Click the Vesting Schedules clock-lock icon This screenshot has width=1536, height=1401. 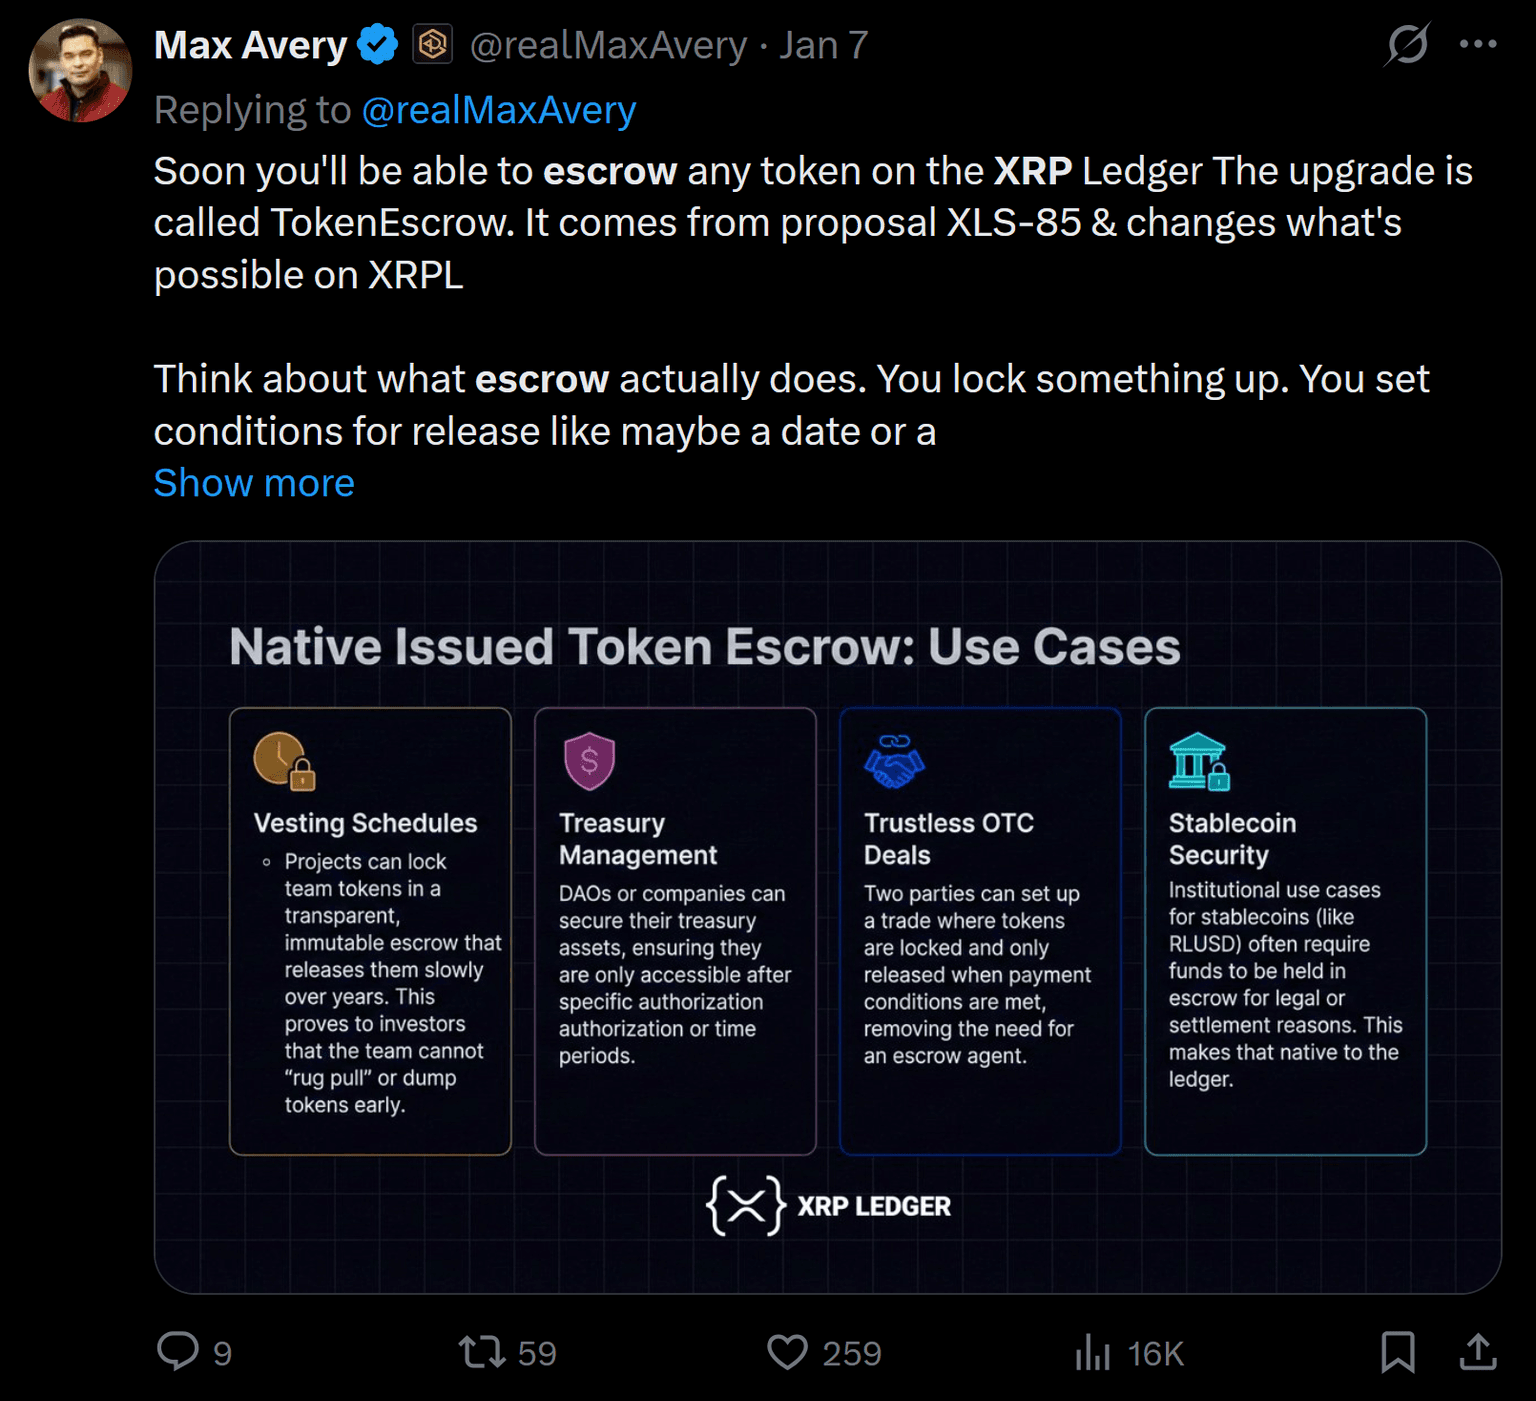pos(284,761)
